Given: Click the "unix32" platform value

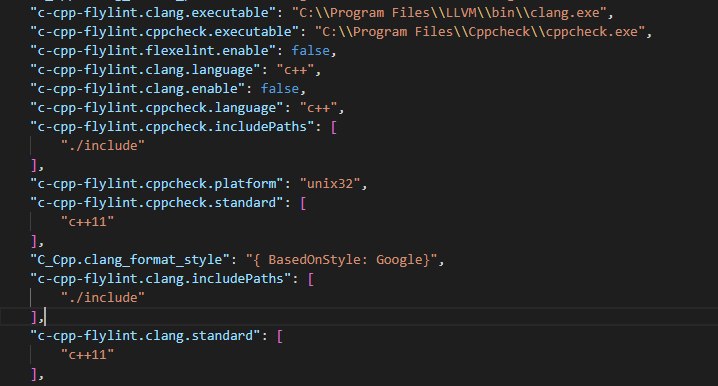Looking at the screenshot, I should pyautogui.click(x=330, y=184).
